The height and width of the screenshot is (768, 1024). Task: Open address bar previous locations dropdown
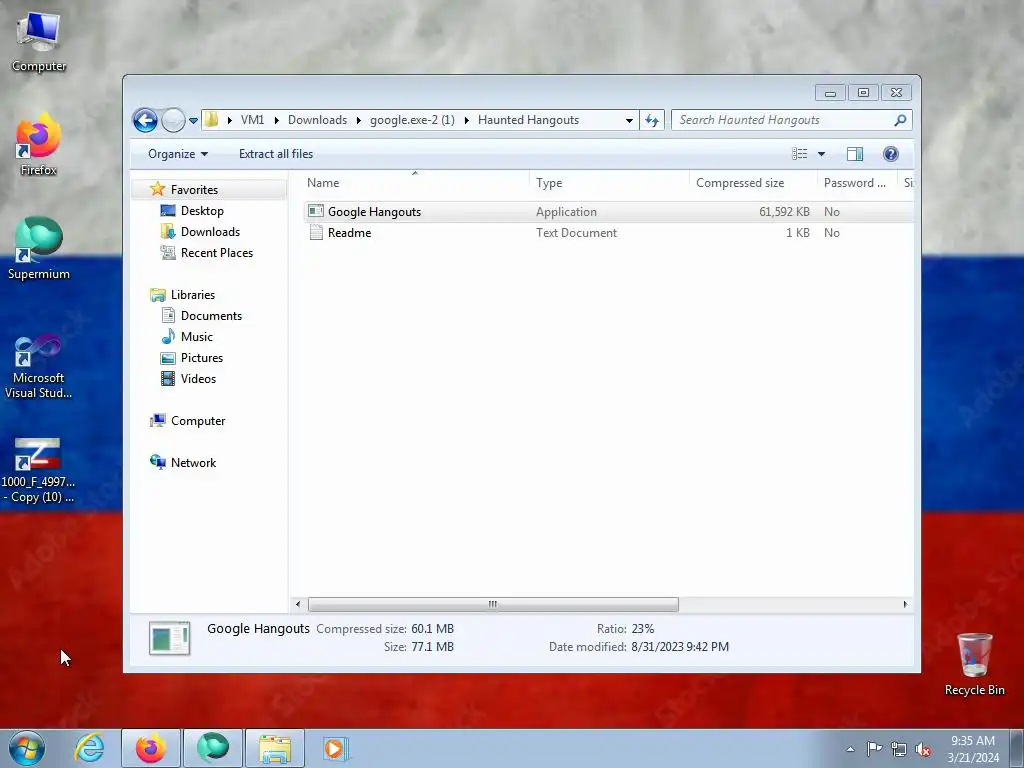point(629,120)
